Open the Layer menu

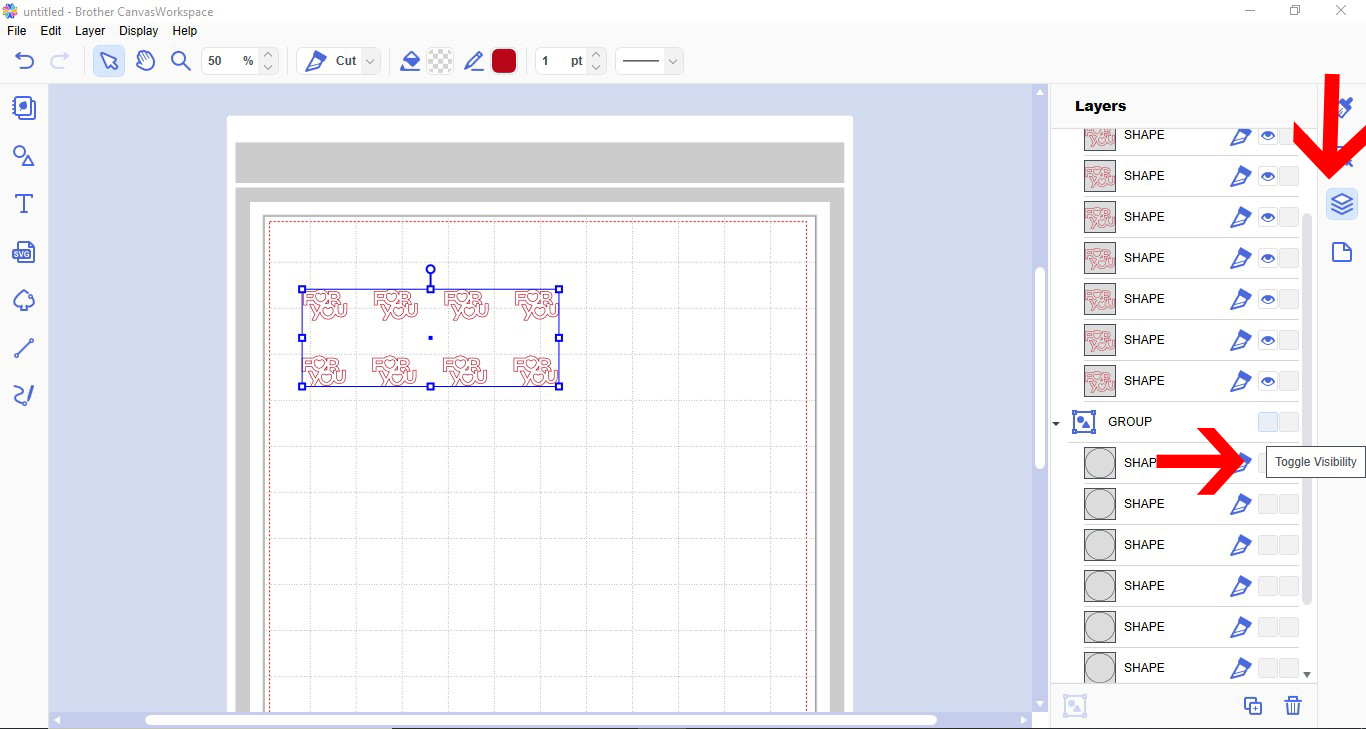coord(90,31)
